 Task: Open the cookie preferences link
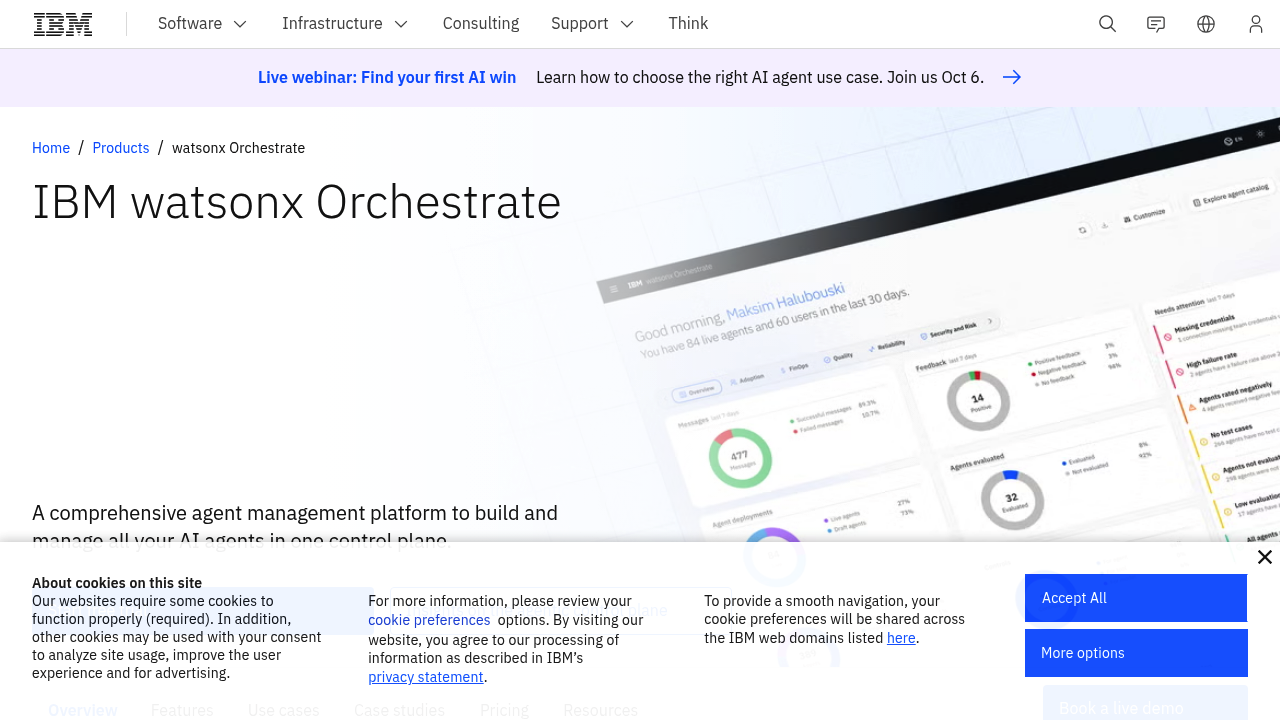coord(429,620)
